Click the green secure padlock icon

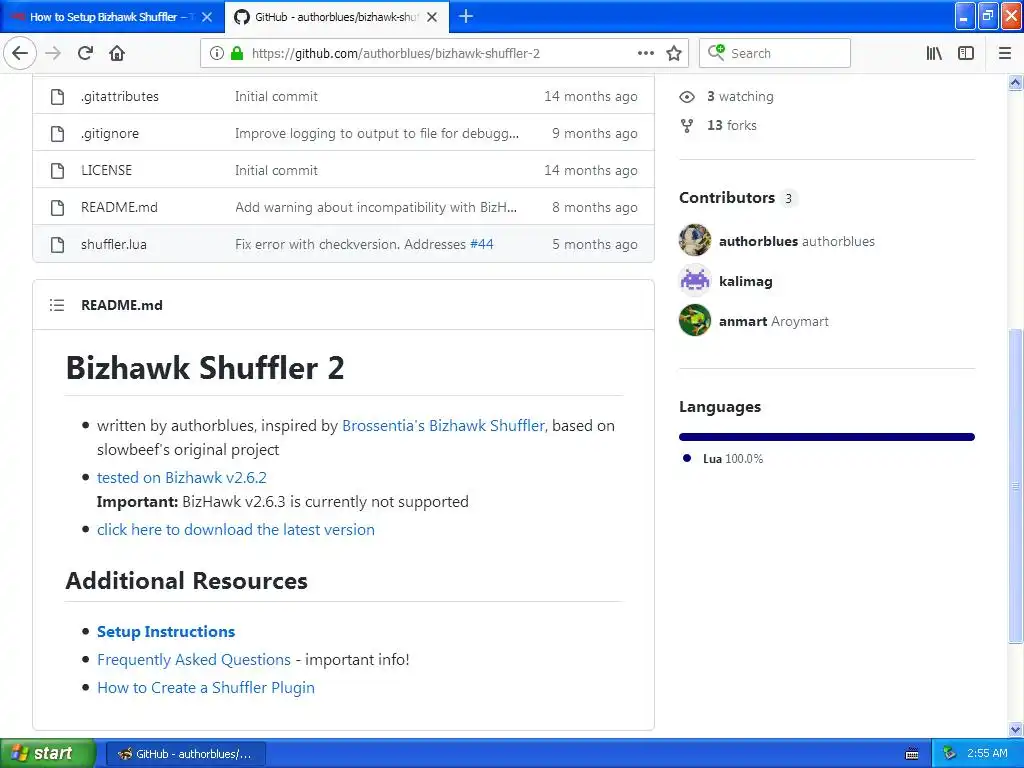[x=237, y=53]
